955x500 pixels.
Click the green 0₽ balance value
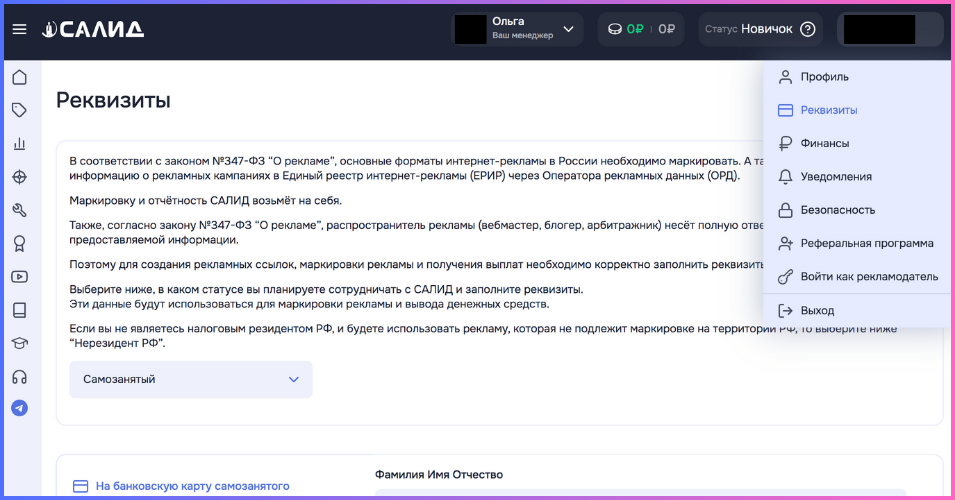pos(635,29)
